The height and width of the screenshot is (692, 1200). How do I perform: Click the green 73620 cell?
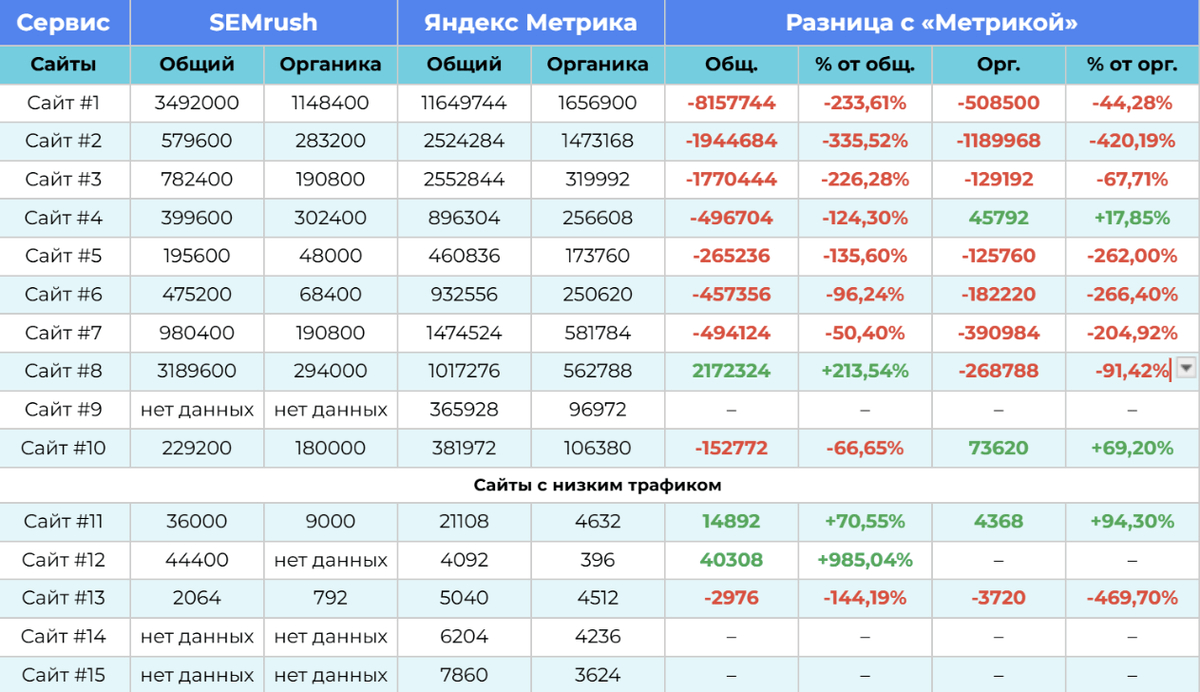(998, 448)
